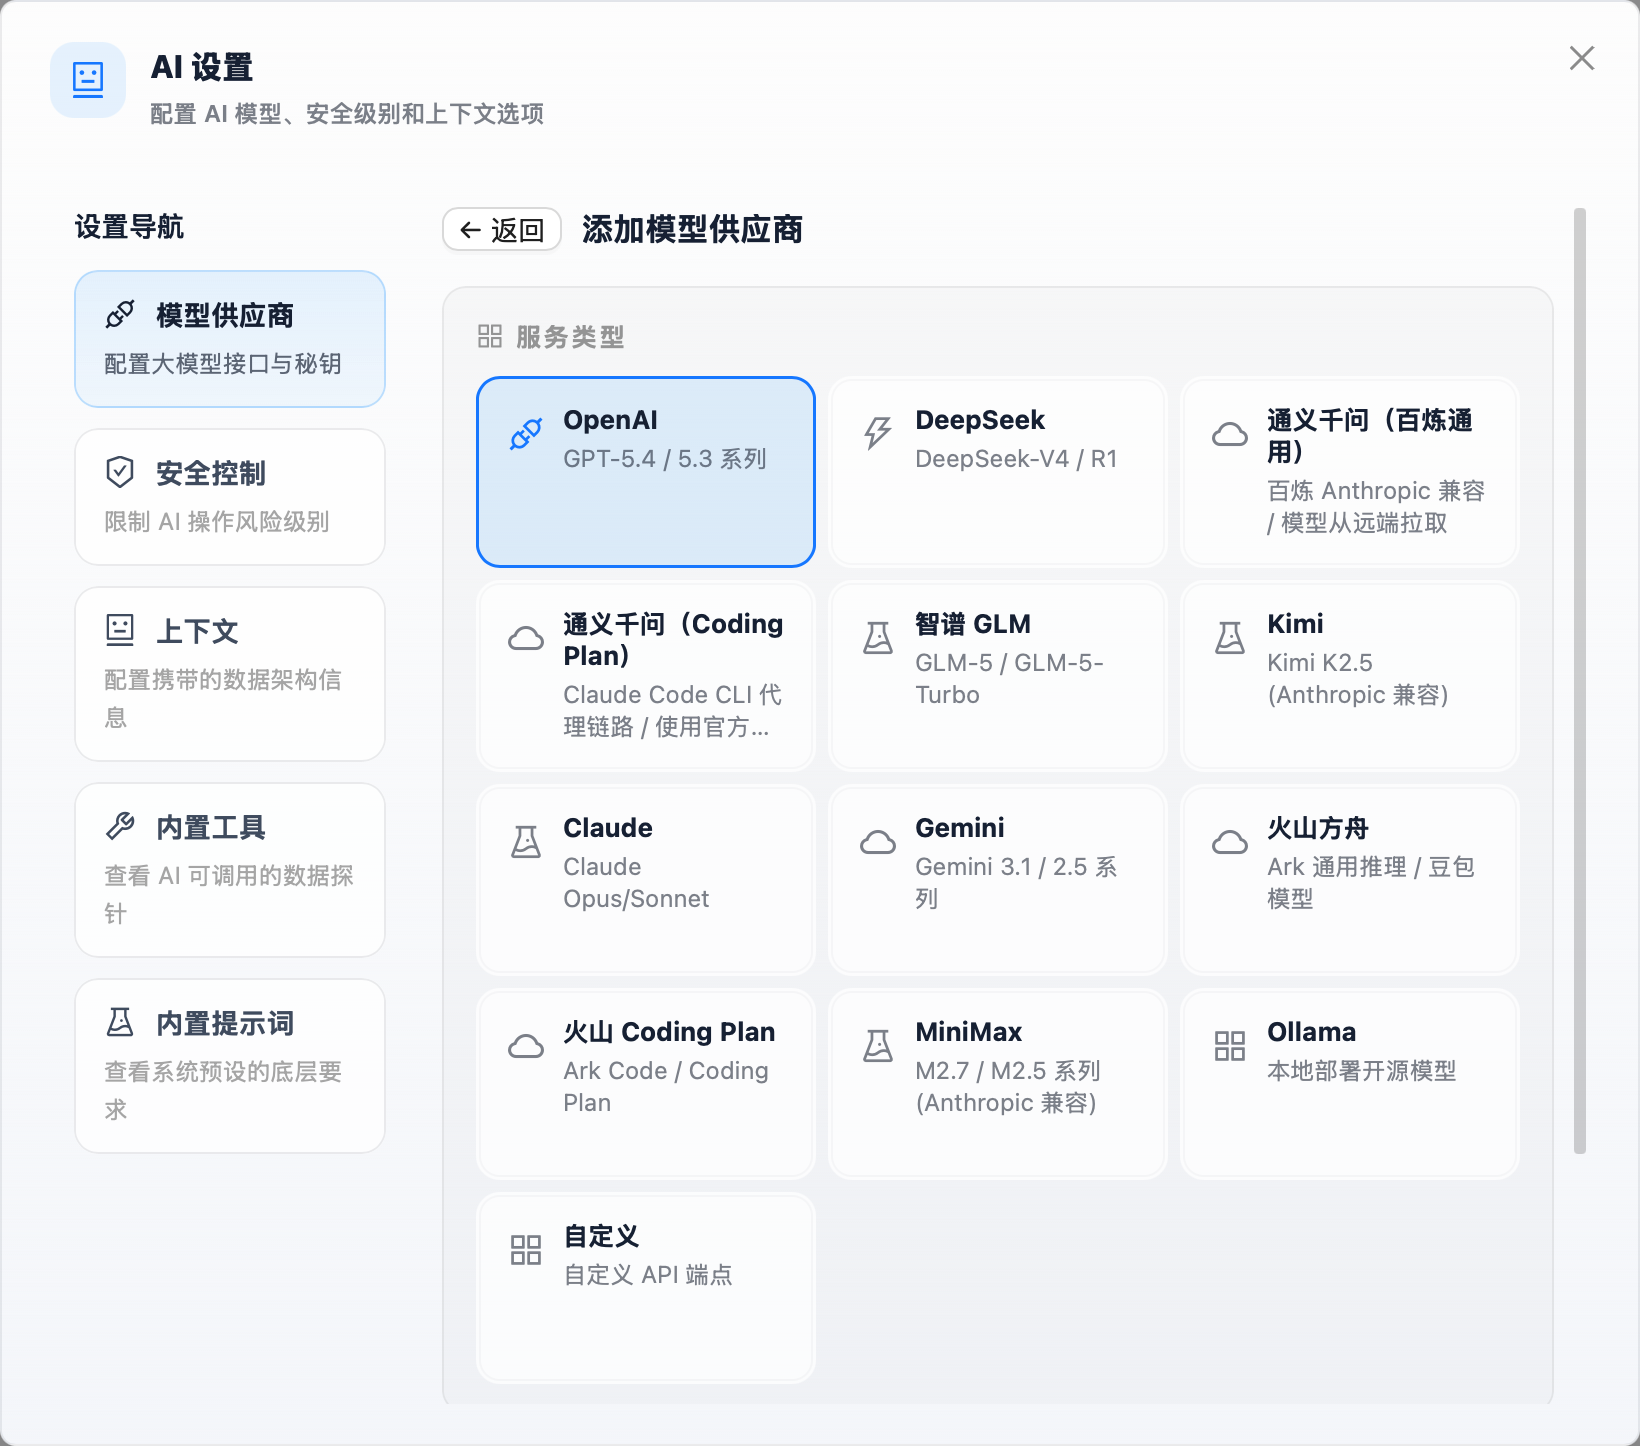This screenshot has height=1446, width=1640.
Task: Select the 火山方舟 provider card
Action: (x=1350, y=880)
